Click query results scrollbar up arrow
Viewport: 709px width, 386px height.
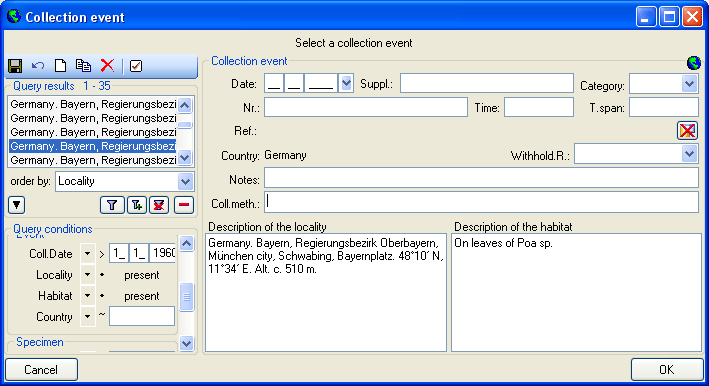tap(185, 105)
